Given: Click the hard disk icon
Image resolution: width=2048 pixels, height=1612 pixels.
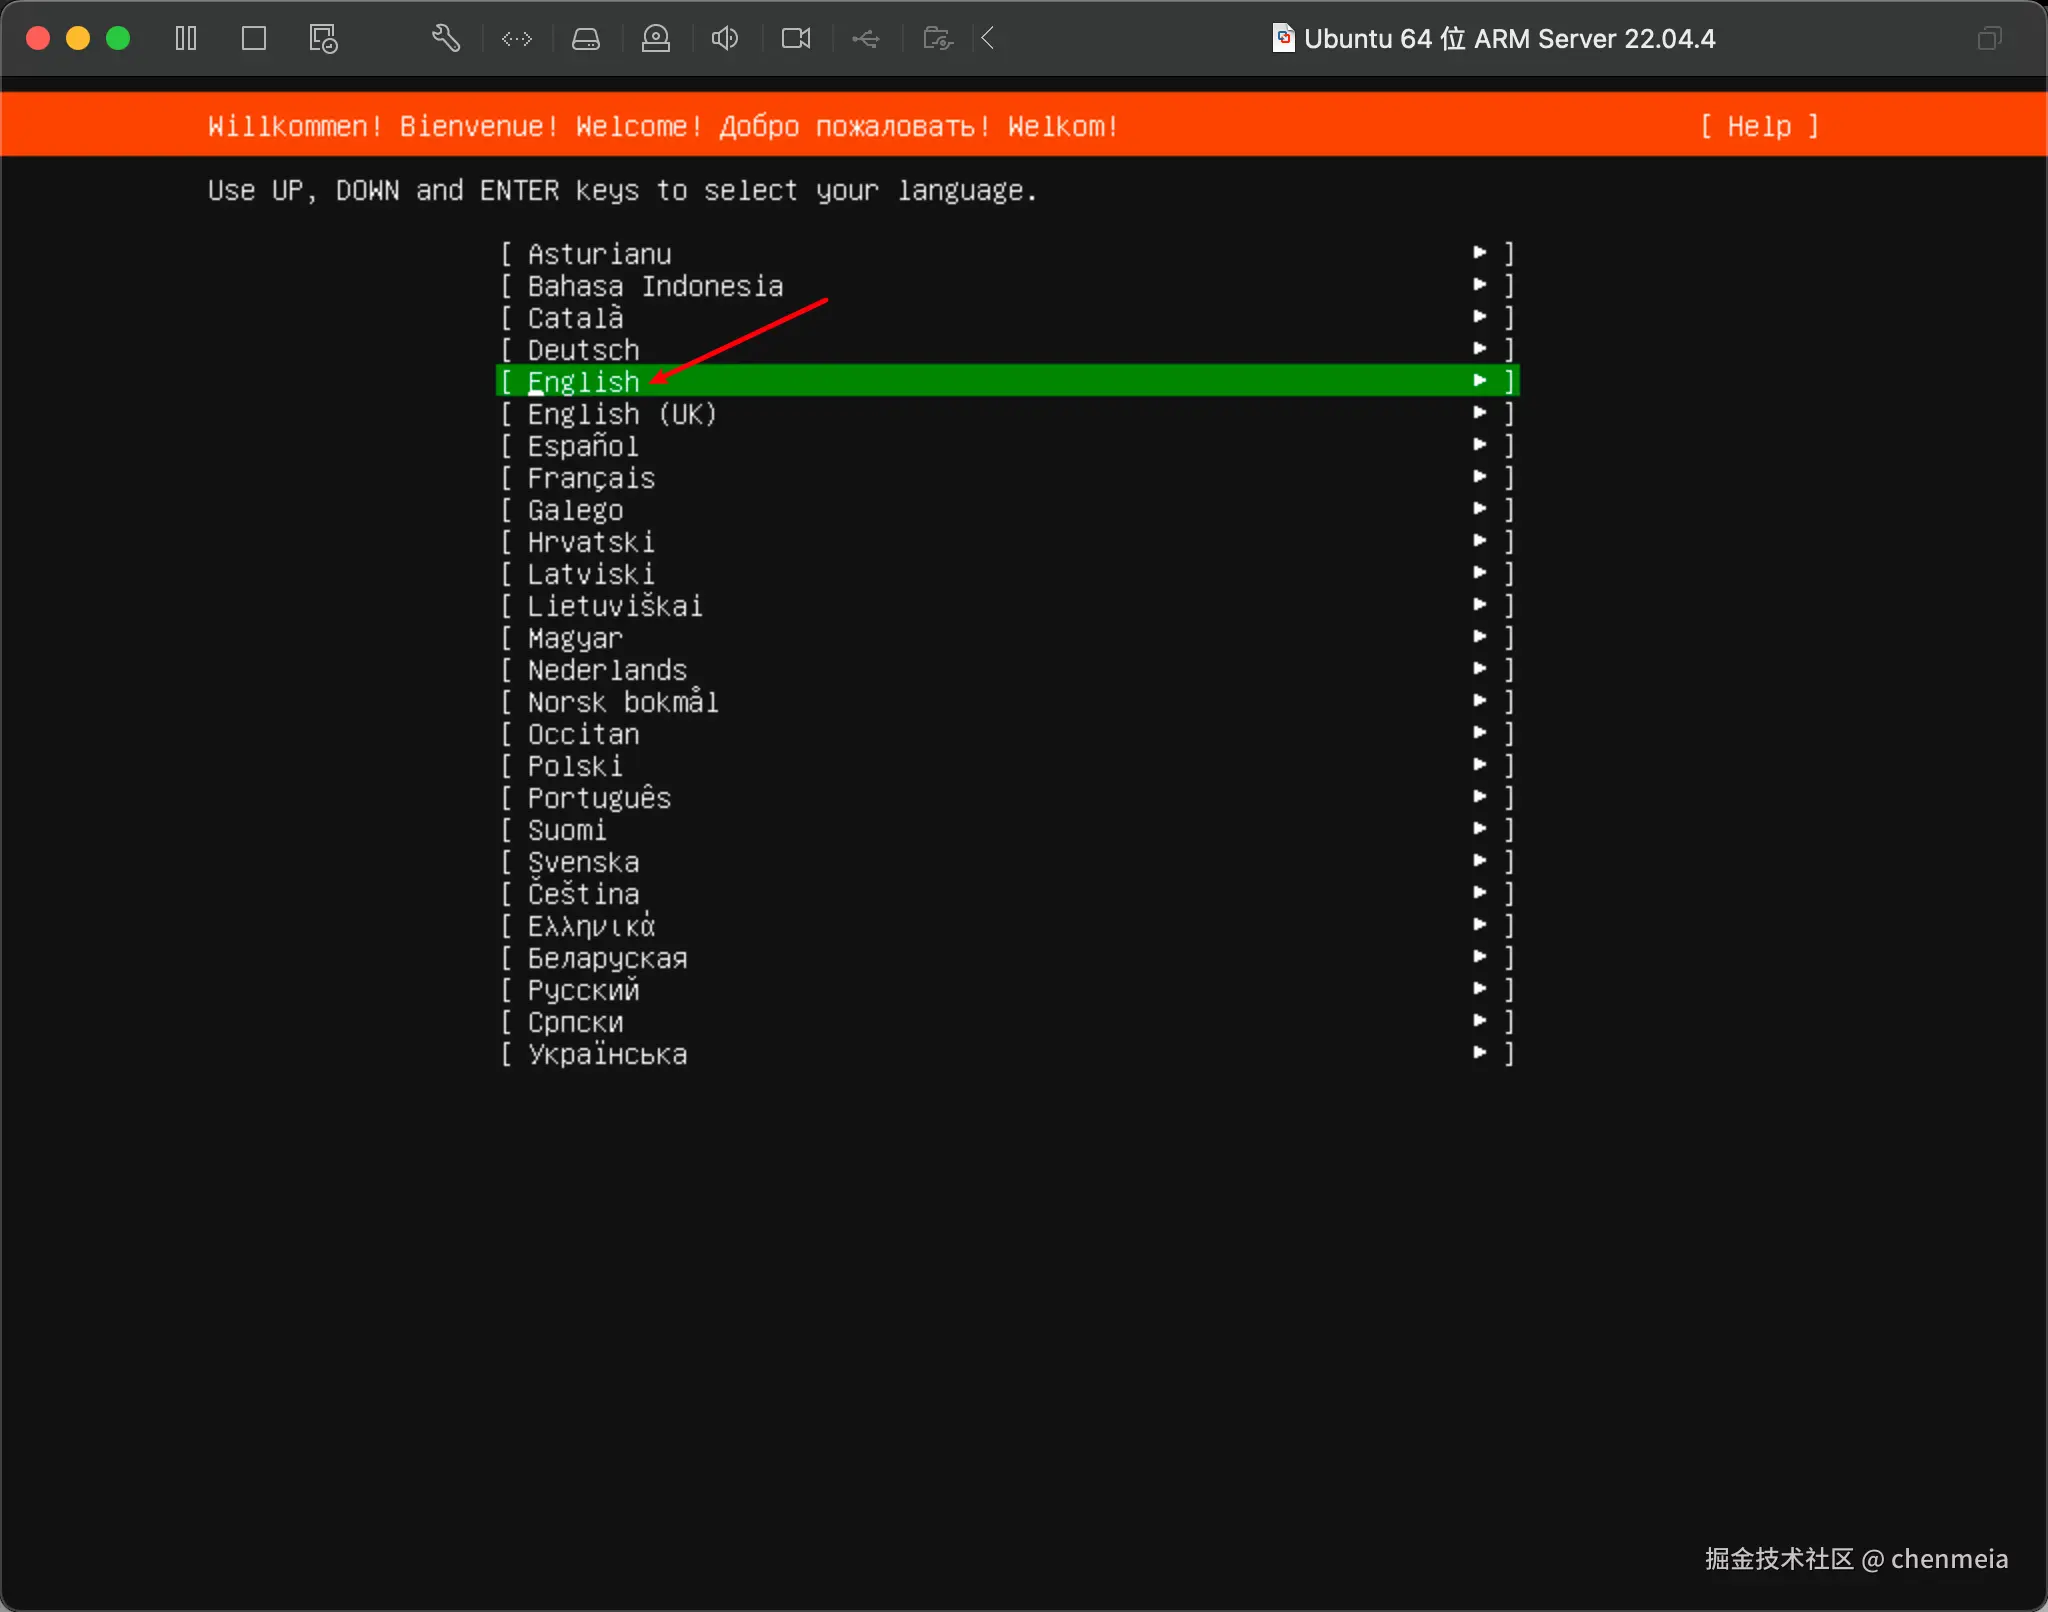Looking at the screenshot, I should [x=586, y=39].
